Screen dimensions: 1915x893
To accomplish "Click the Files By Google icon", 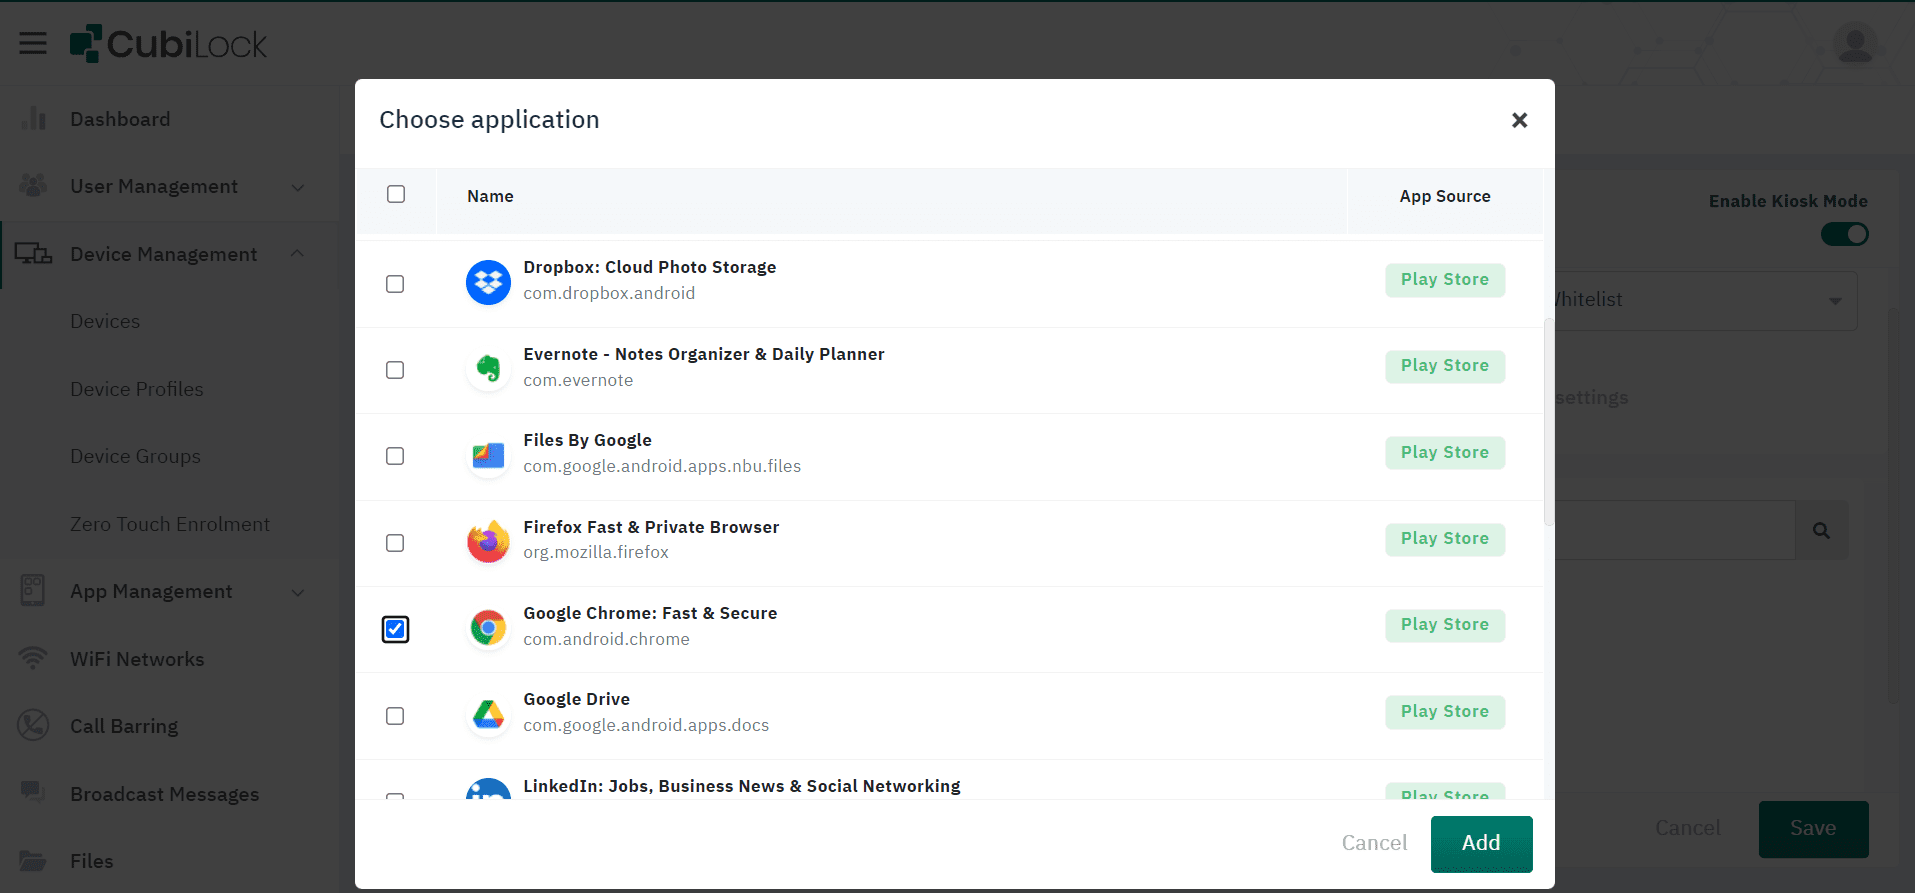I will tap(488, 456).
